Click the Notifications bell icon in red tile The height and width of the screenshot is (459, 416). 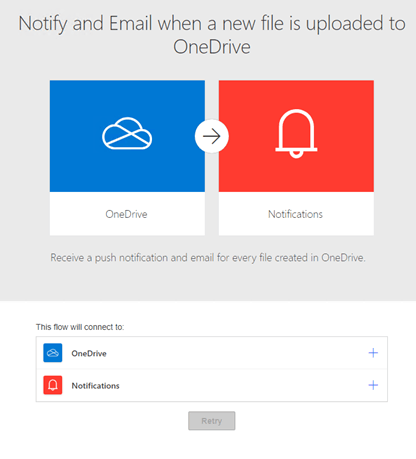point(296,134)
